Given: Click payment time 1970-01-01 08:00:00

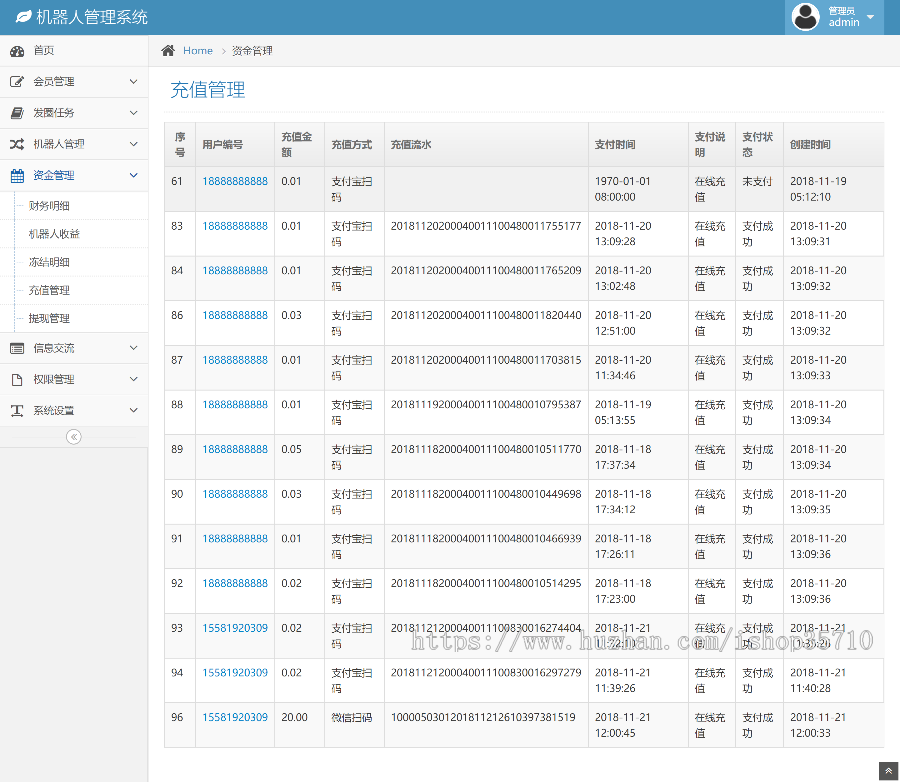Looking at the screenshot, I should pyautogui.click(x=623, y=189).
